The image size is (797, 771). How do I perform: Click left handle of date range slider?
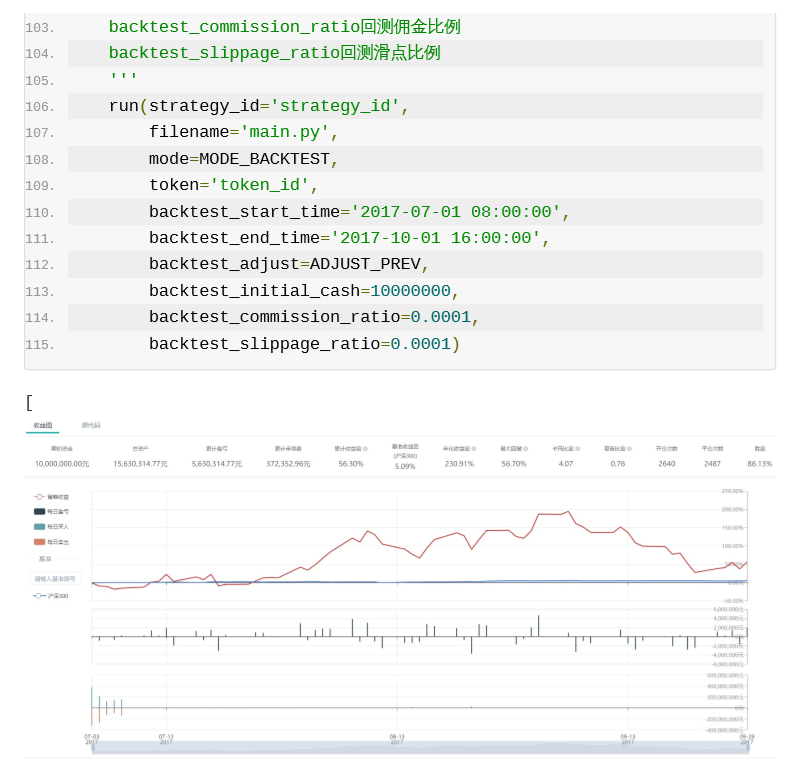[92, 749]
